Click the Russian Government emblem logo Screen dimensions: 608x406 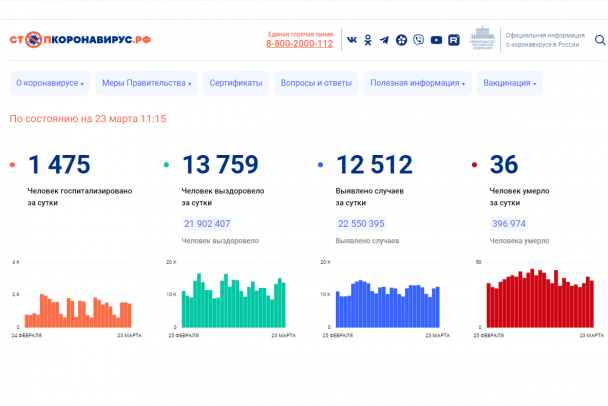pos(482,40)
